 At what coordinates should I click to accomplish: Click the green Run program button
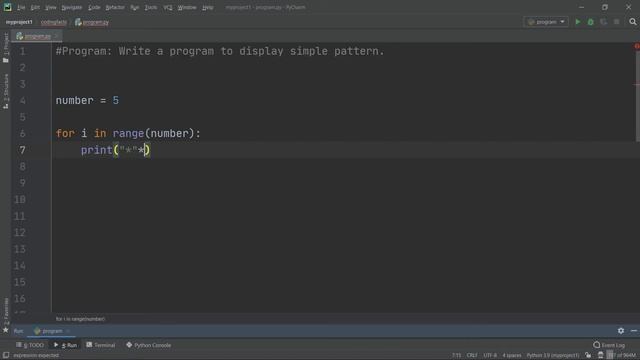(x=578, y=22)
